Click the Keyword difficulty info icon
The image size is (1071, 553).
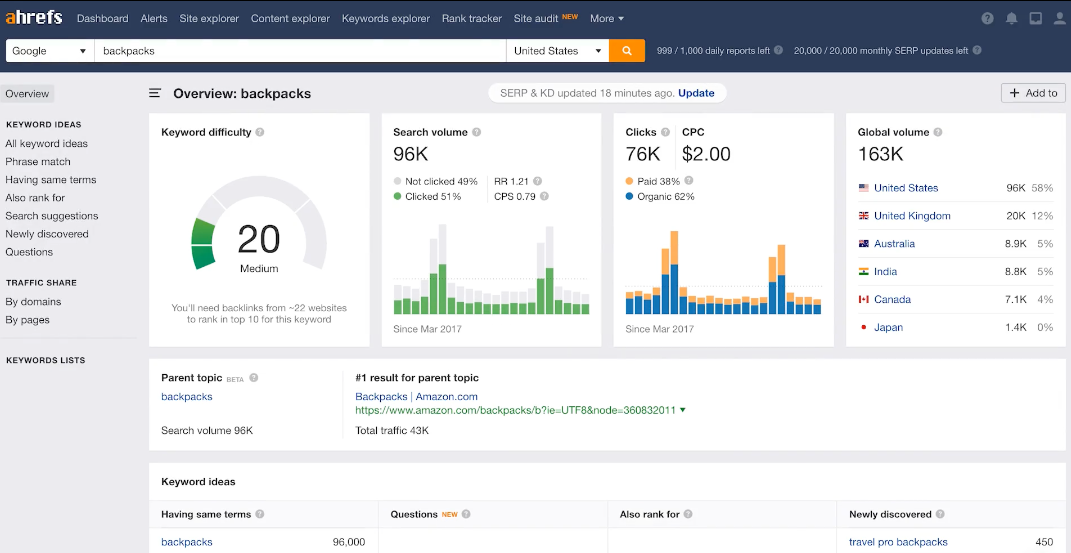(x=260, y=132)
